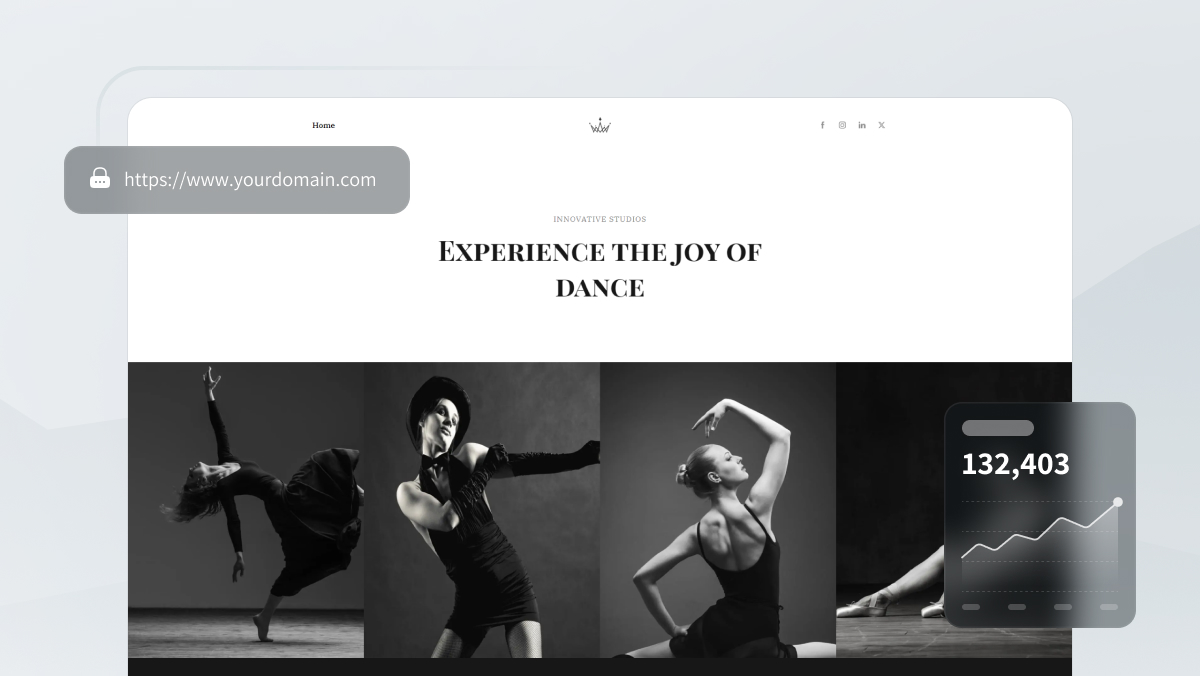Viewport: 1200px width, 676px height.
Task: Click the https://www.yourdomain.com address text
Action: [x=250, y=180]
